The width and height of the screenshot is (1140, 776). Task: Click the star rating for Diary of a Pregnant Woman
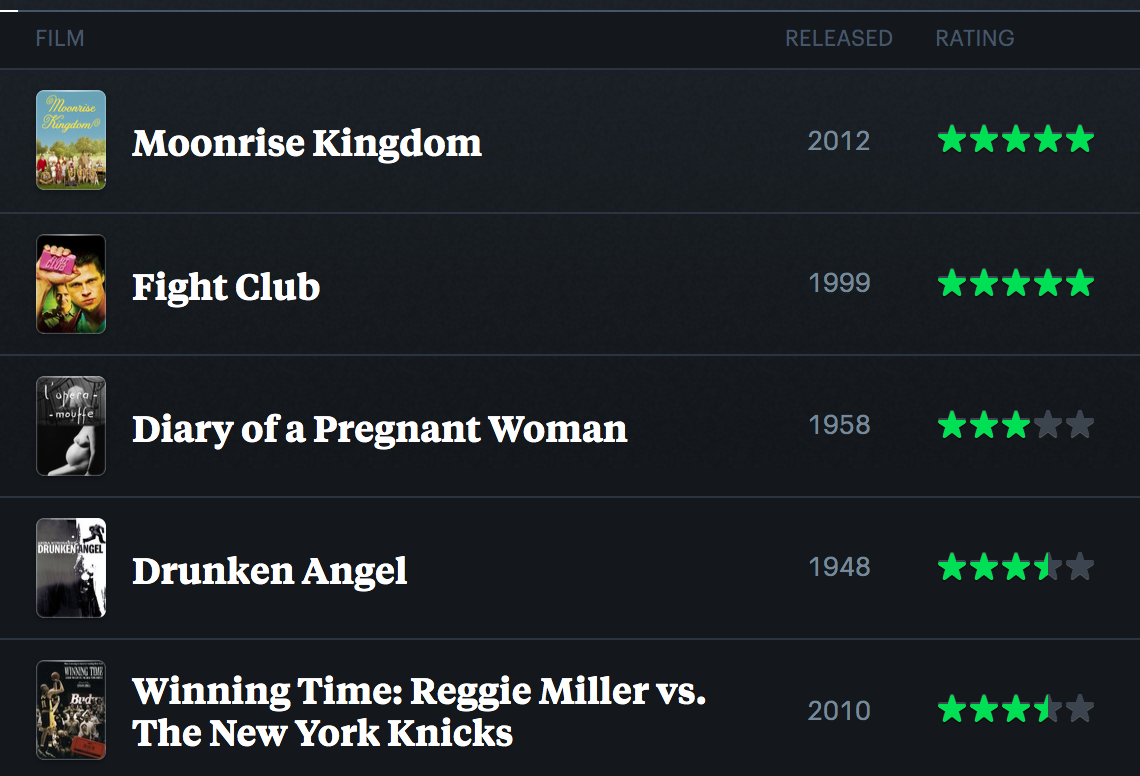(x=1015, y=426)
